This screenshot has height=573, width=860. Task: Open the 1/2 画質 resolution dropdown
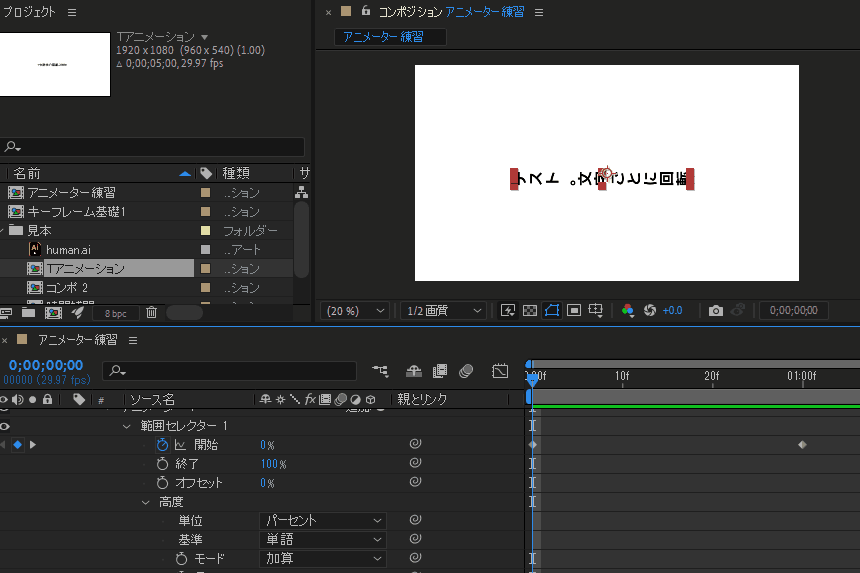click(x=443, y=311)
